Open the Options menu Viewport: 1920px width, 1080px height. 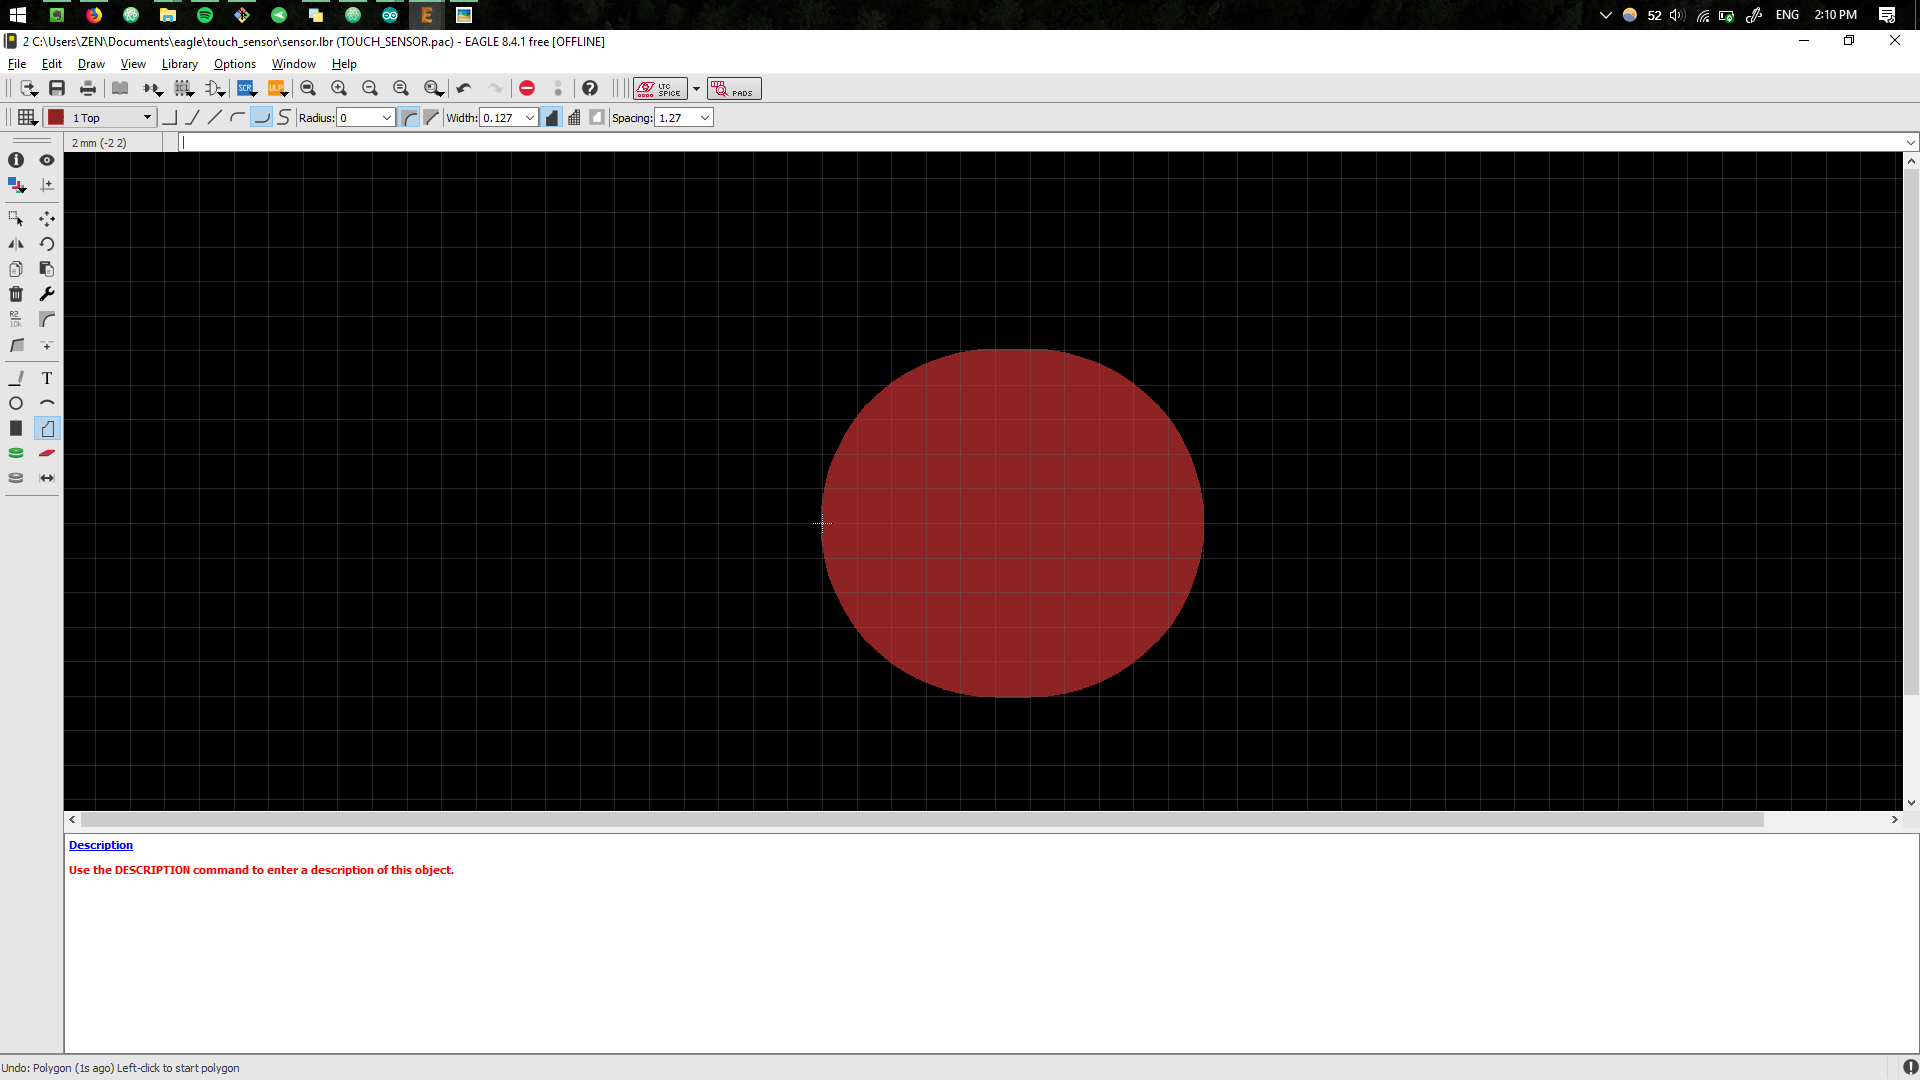point(235,64)
